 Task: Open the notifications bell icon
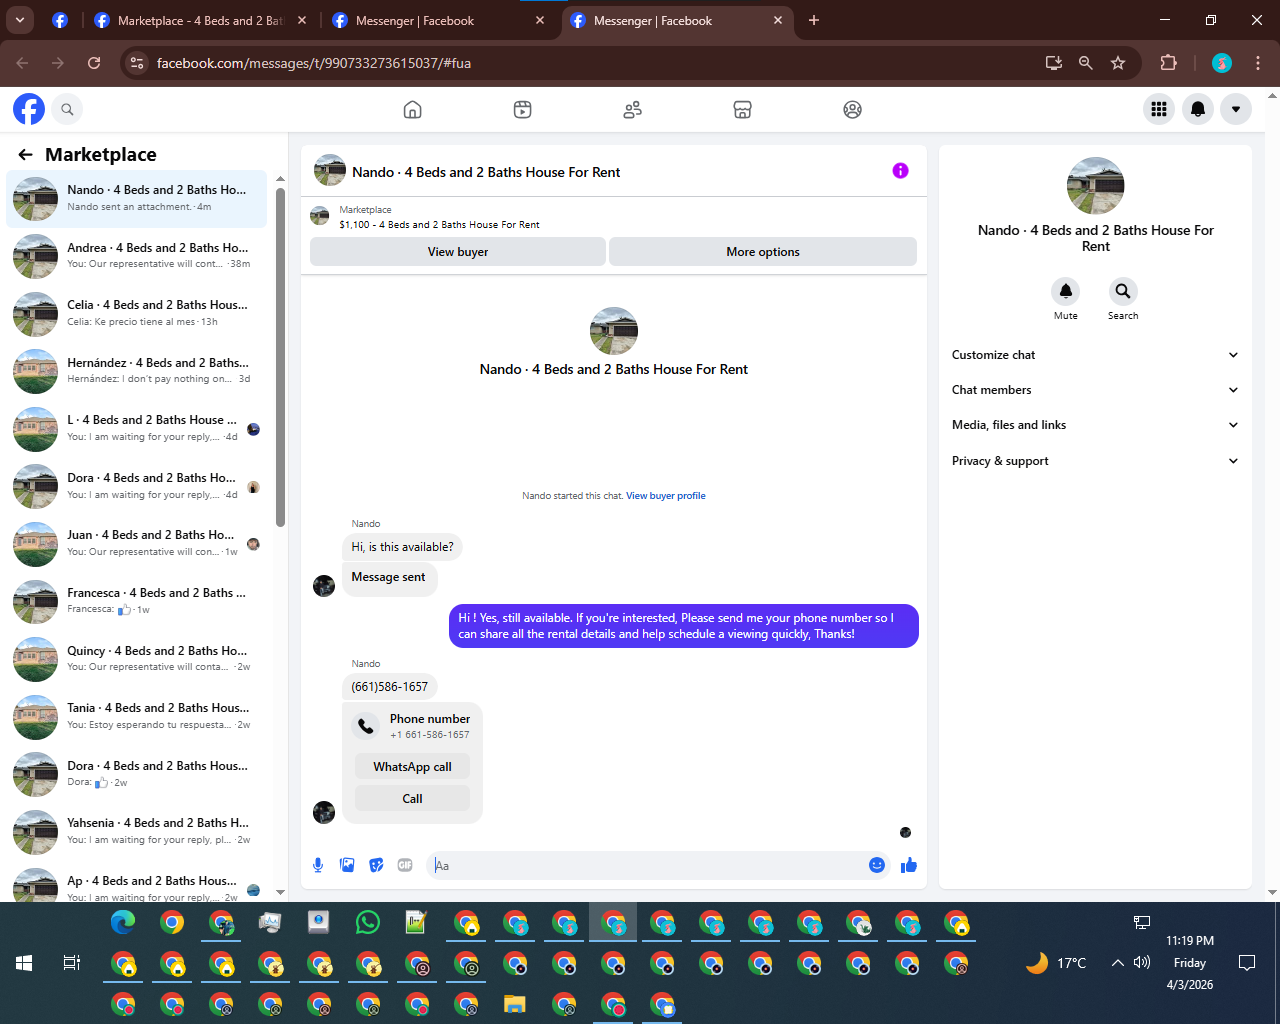[x=1197, y=109]
